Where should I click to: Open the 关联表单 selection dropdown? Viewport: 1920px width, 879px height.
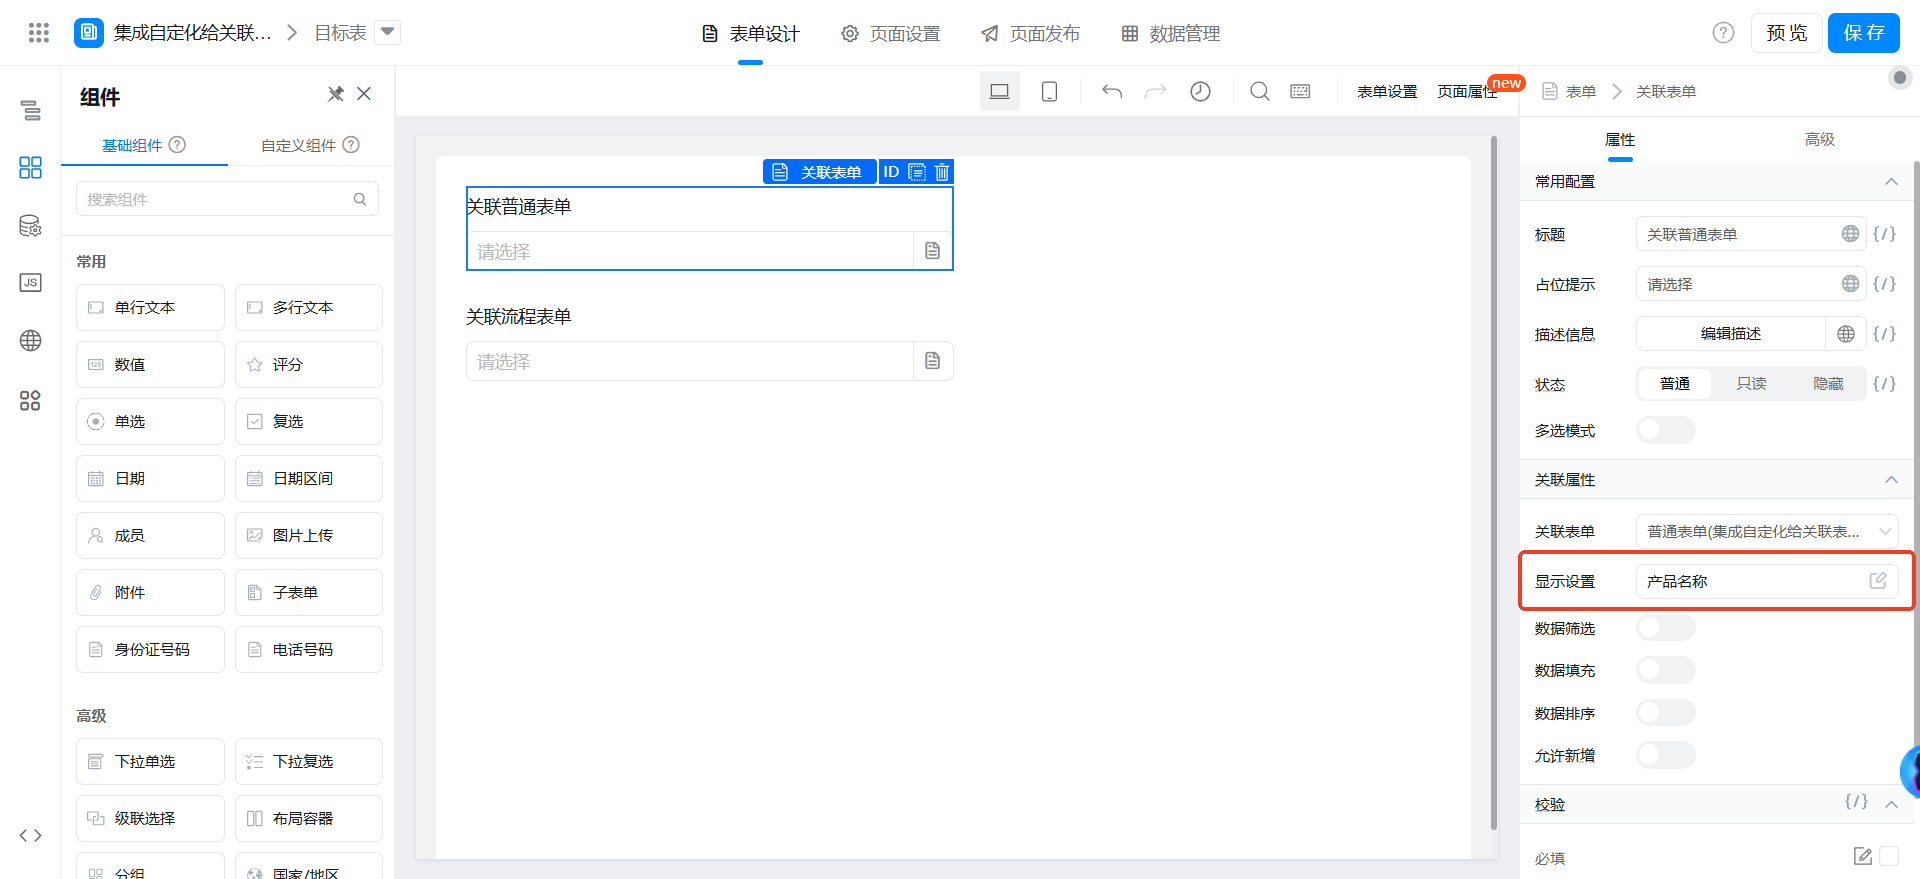click(1767, 531)
